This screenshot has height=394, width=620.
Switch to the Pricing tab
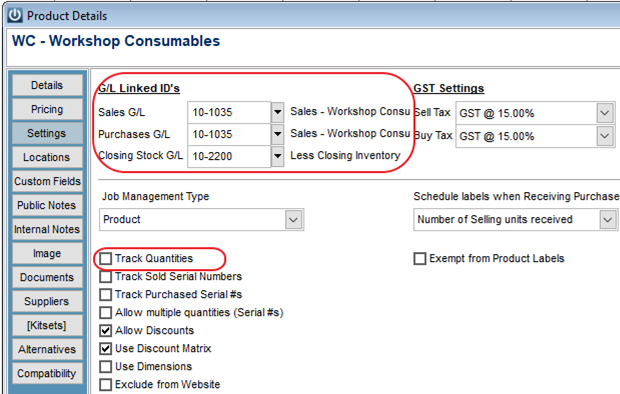pyautogui.click(x=47, y=109)
